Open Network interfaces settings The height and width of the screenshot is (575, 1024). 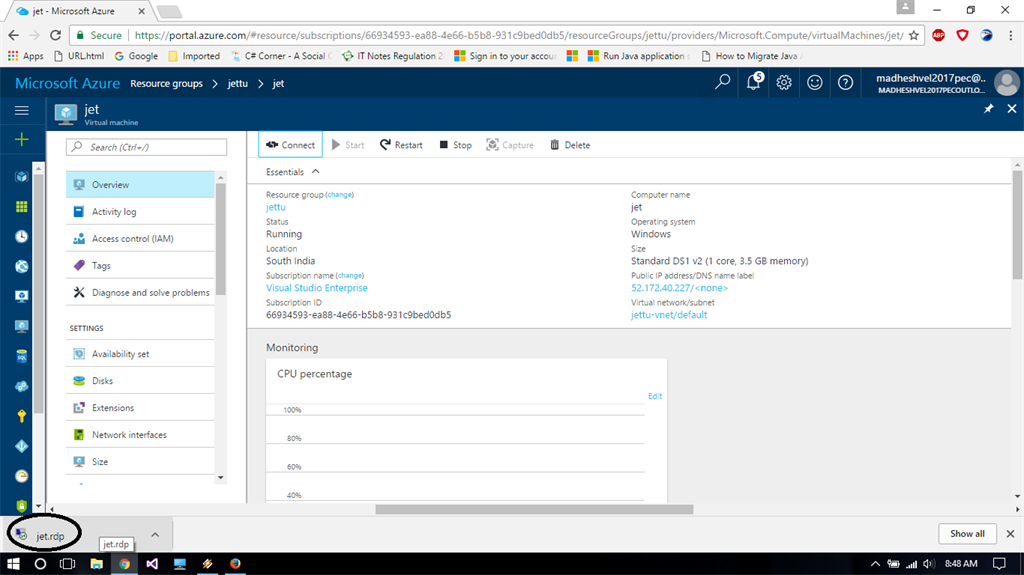(x=140, y=435)
